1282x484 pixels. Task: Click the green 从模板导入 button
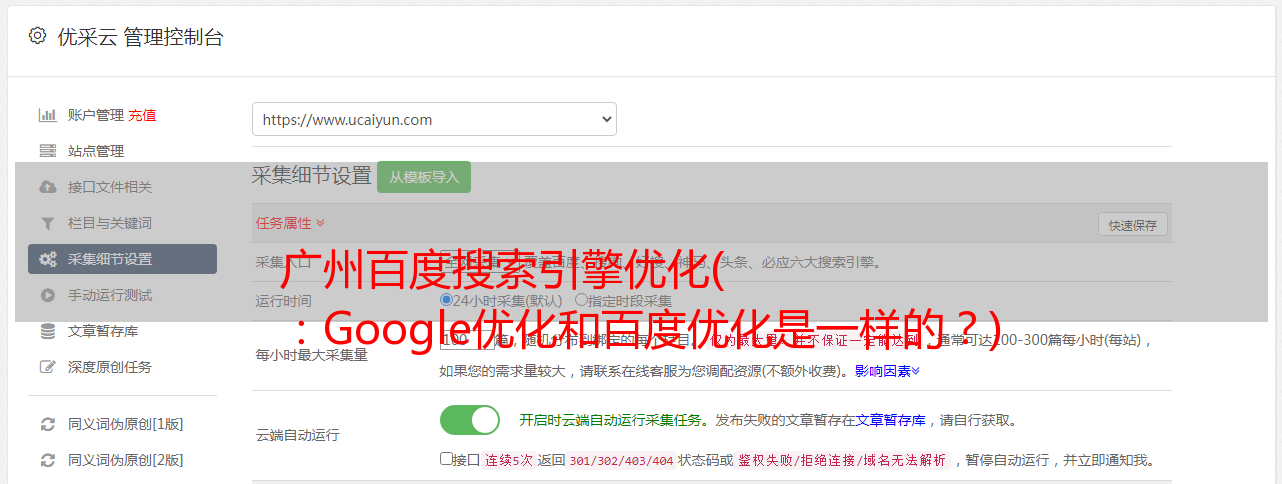424,177
